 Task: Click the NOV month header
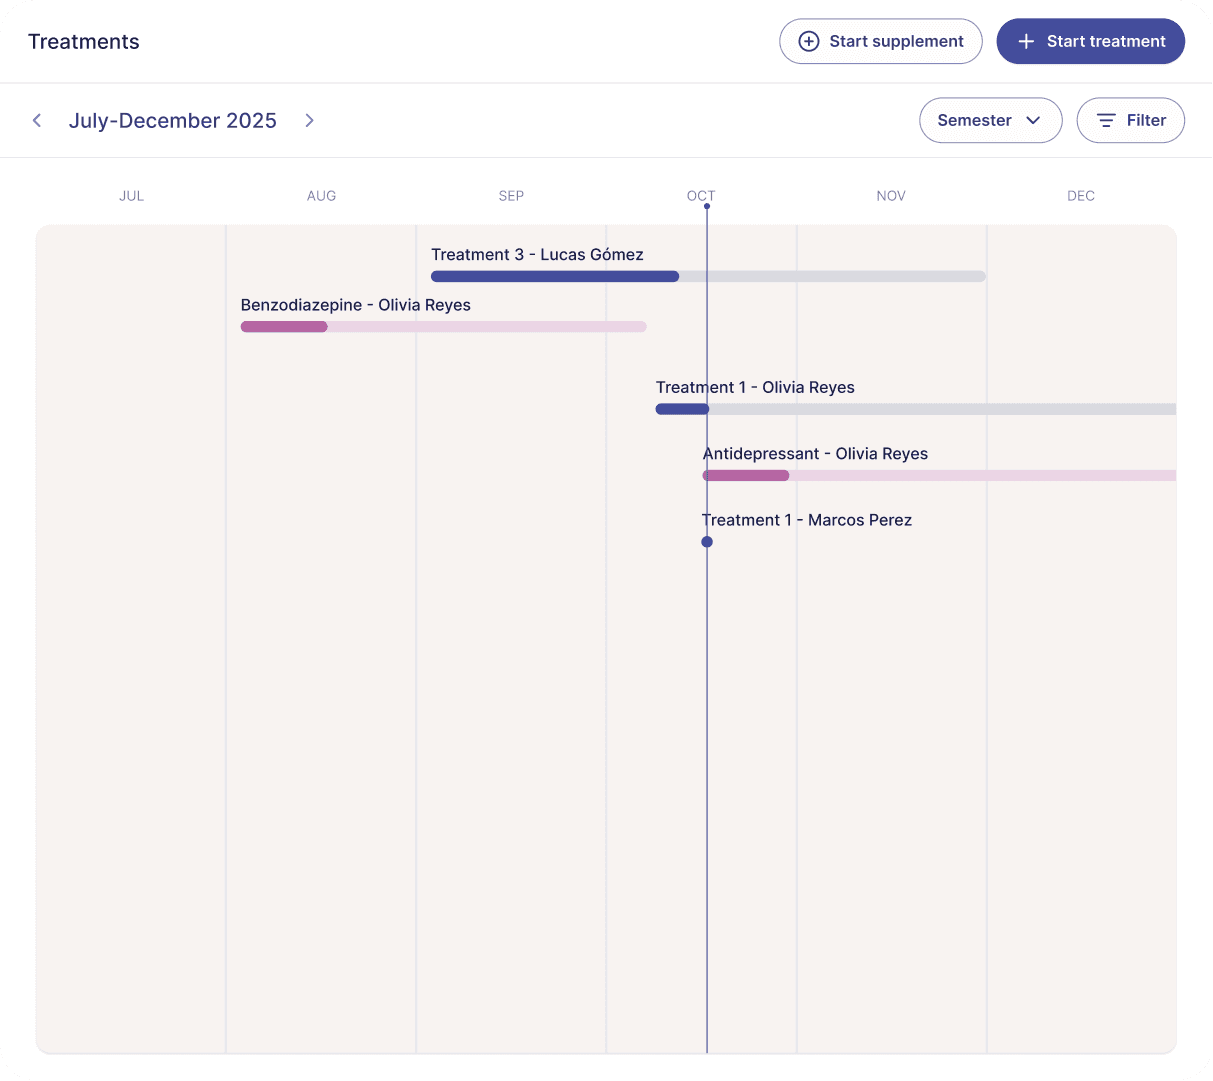[891, 196]
